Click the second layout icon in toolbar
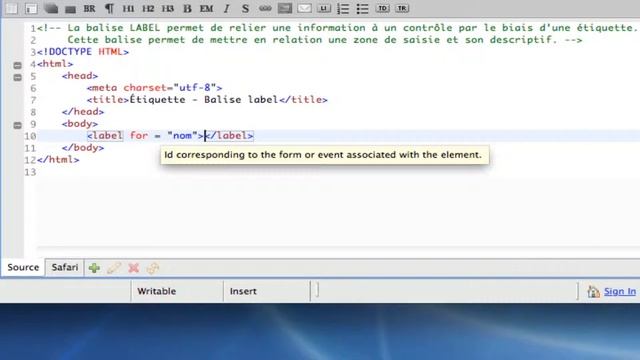The width and height of the screenshot is (640, 360). [x=31, y=9]
